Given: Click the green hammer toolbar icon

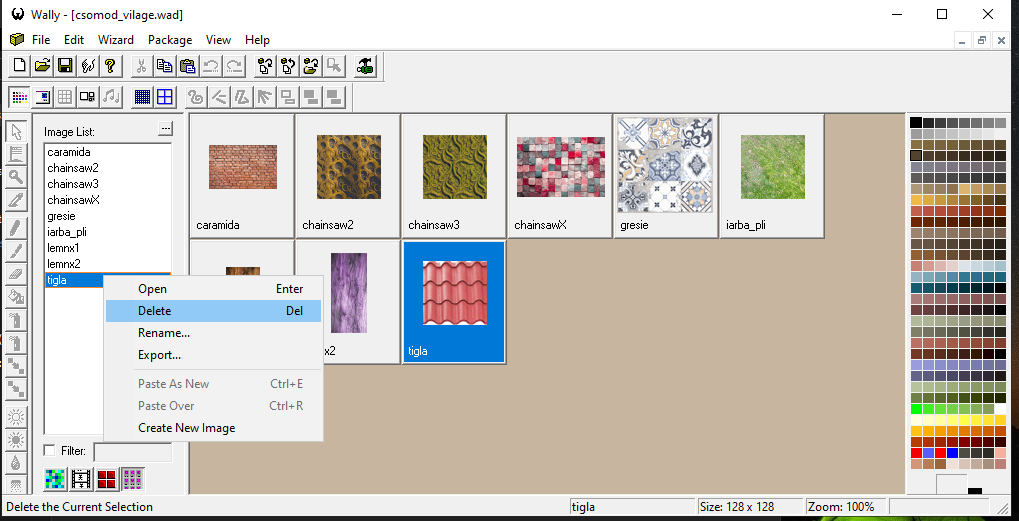Looking at the screenshot, I should point(365,66).
